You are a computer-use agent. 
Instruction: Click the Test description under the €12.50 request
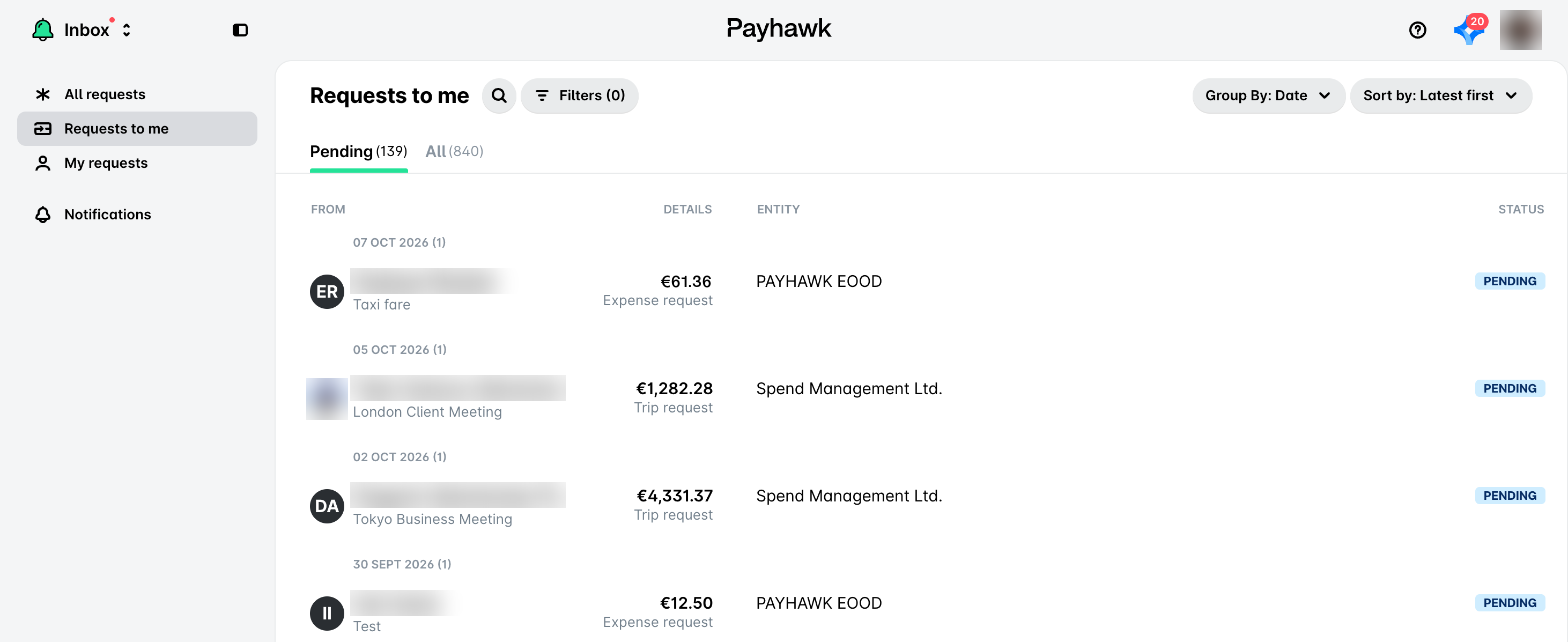click(x=367, y=627)
